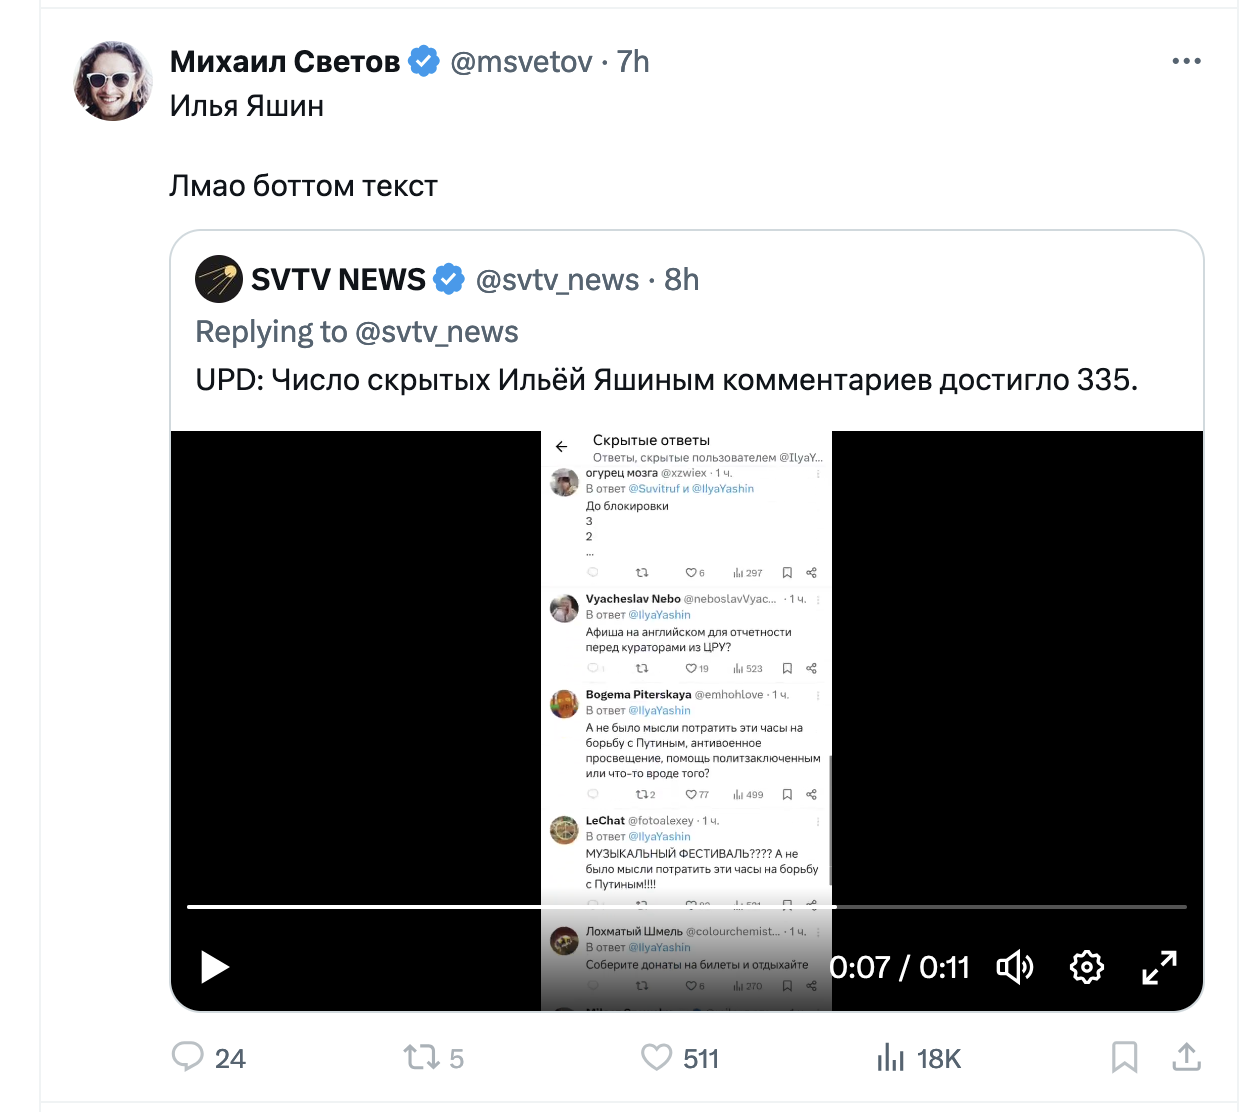Open video settings gear menu
Image resolution: width=1250 pixels, height=1112 pixels.
tap(1087, 967)
